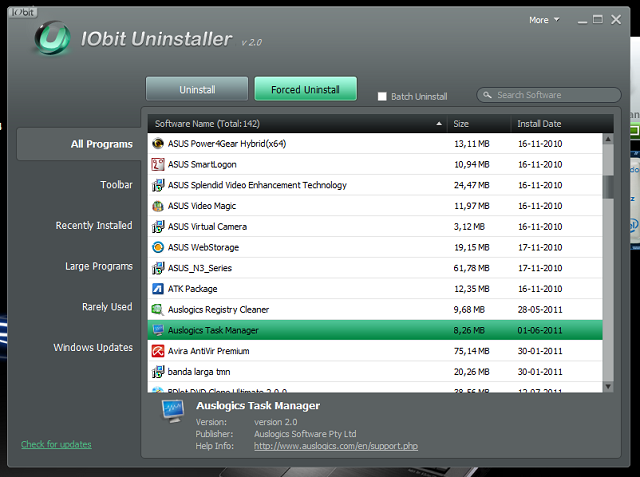
Task: Click Auslogics Task Manager title in details
Action: (258, 406)
